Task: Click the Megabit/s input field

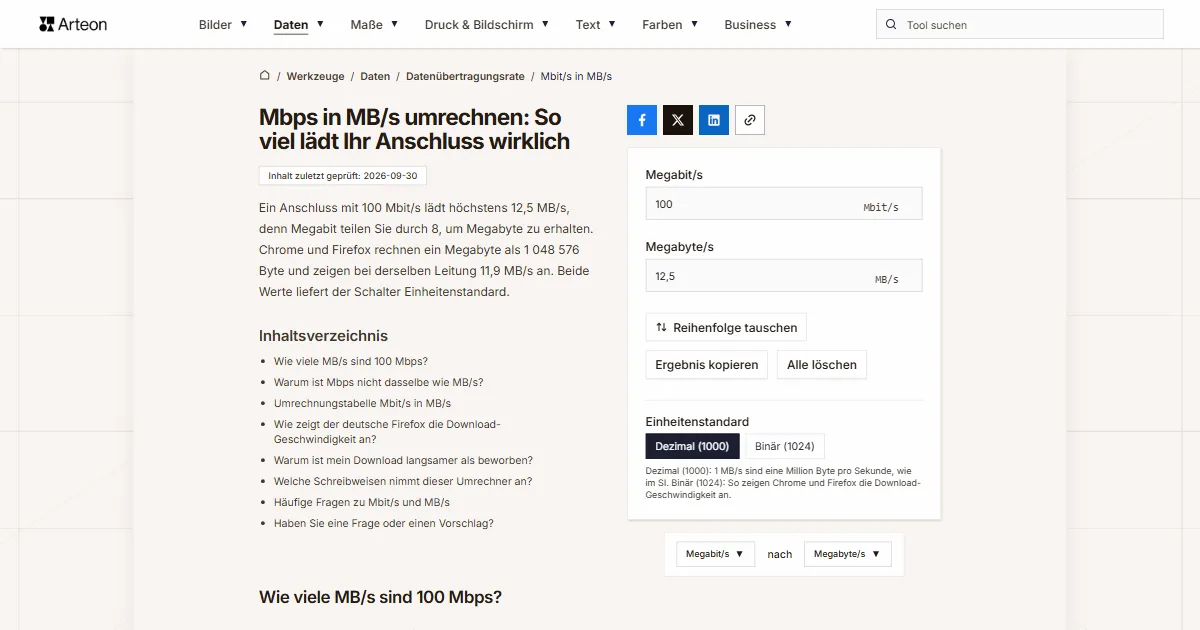Action: (784, 204)
